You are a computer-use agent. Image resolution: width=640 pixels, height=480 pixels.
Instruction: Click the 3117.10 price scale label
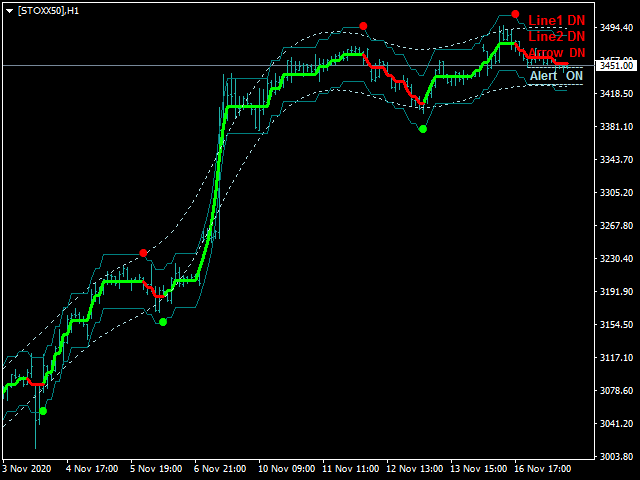616,358
